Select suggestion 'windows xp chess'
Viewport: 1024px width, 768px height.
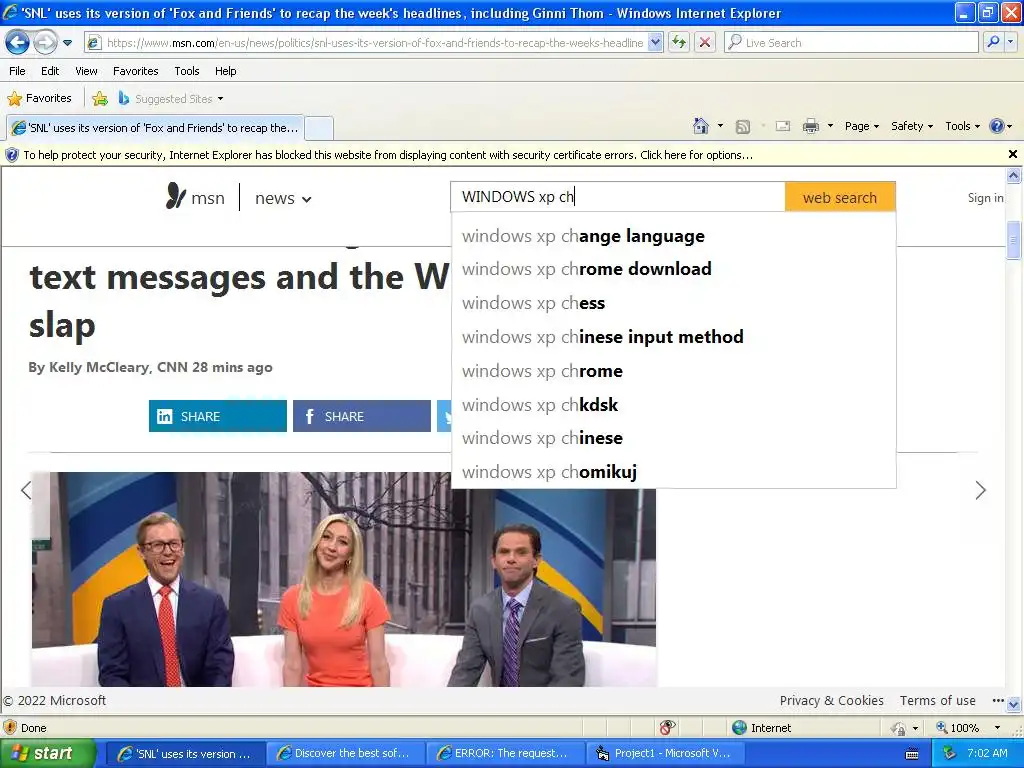tap(673, 303)
